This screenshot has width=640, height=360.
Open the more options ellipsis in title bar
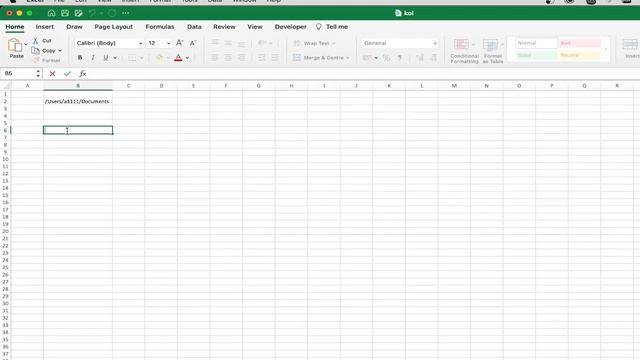(x=126, y=13)
